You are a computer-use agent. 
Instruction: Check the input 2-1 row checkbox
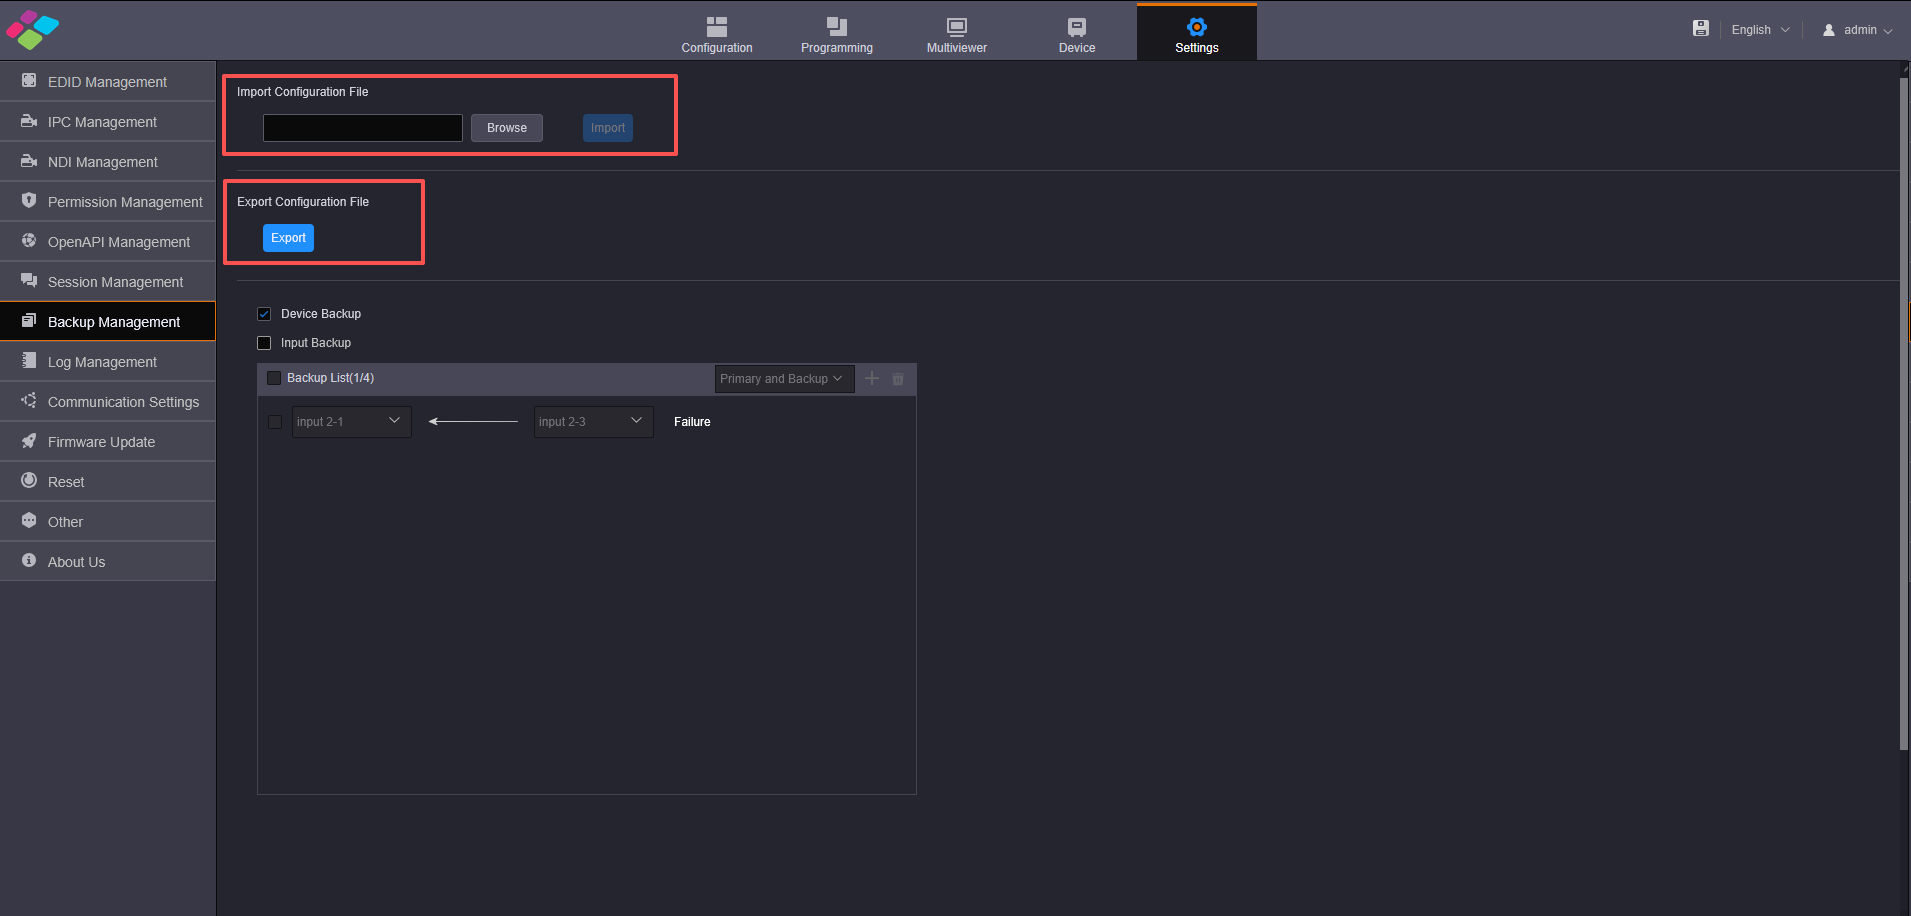pos(275,422)
